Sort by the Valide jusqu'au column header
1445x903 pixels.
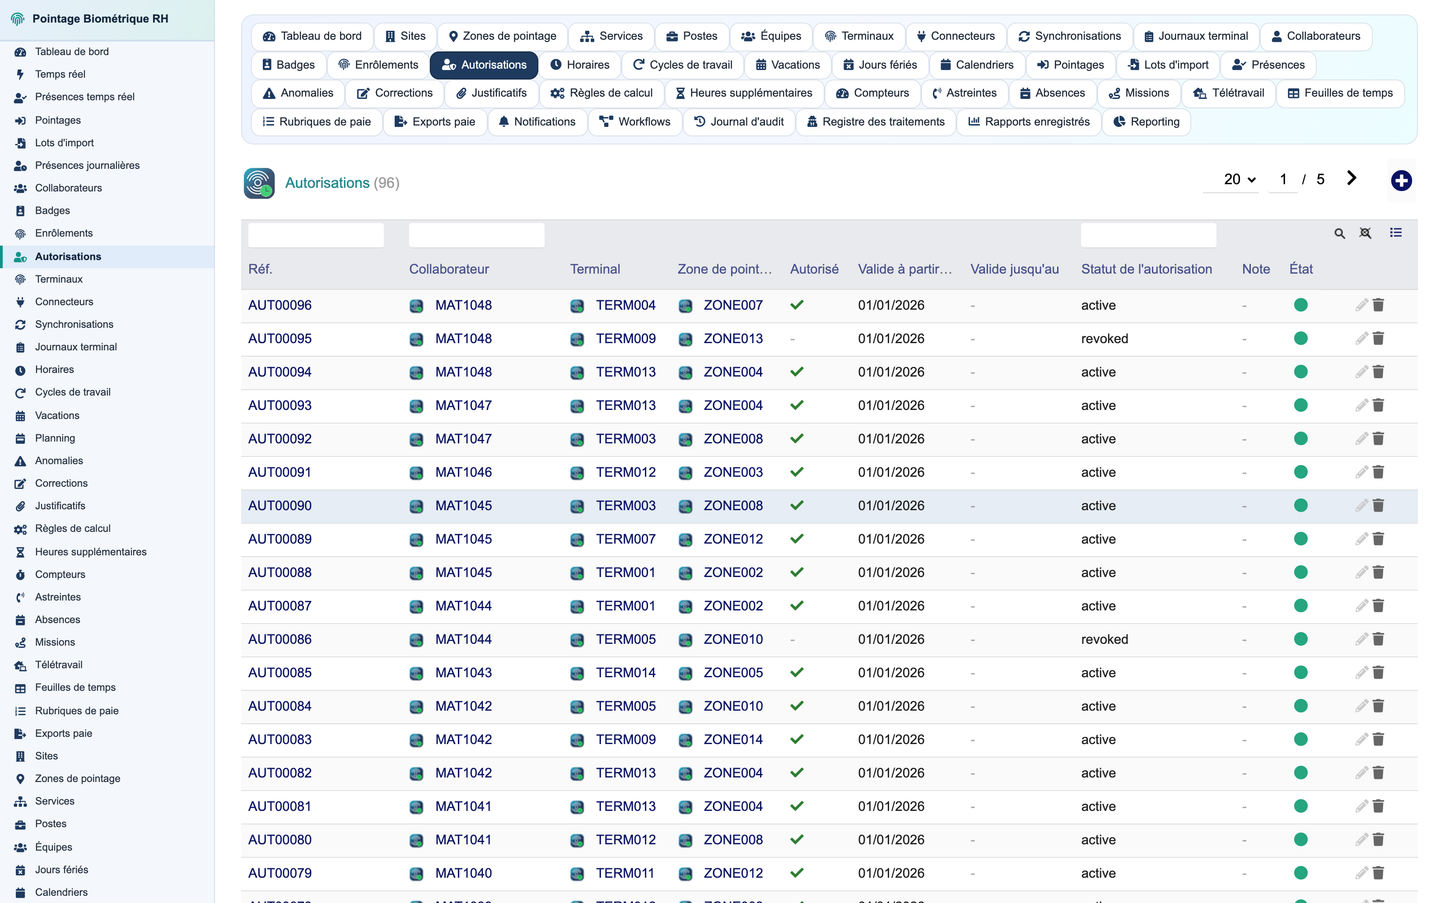point(1014,269)
